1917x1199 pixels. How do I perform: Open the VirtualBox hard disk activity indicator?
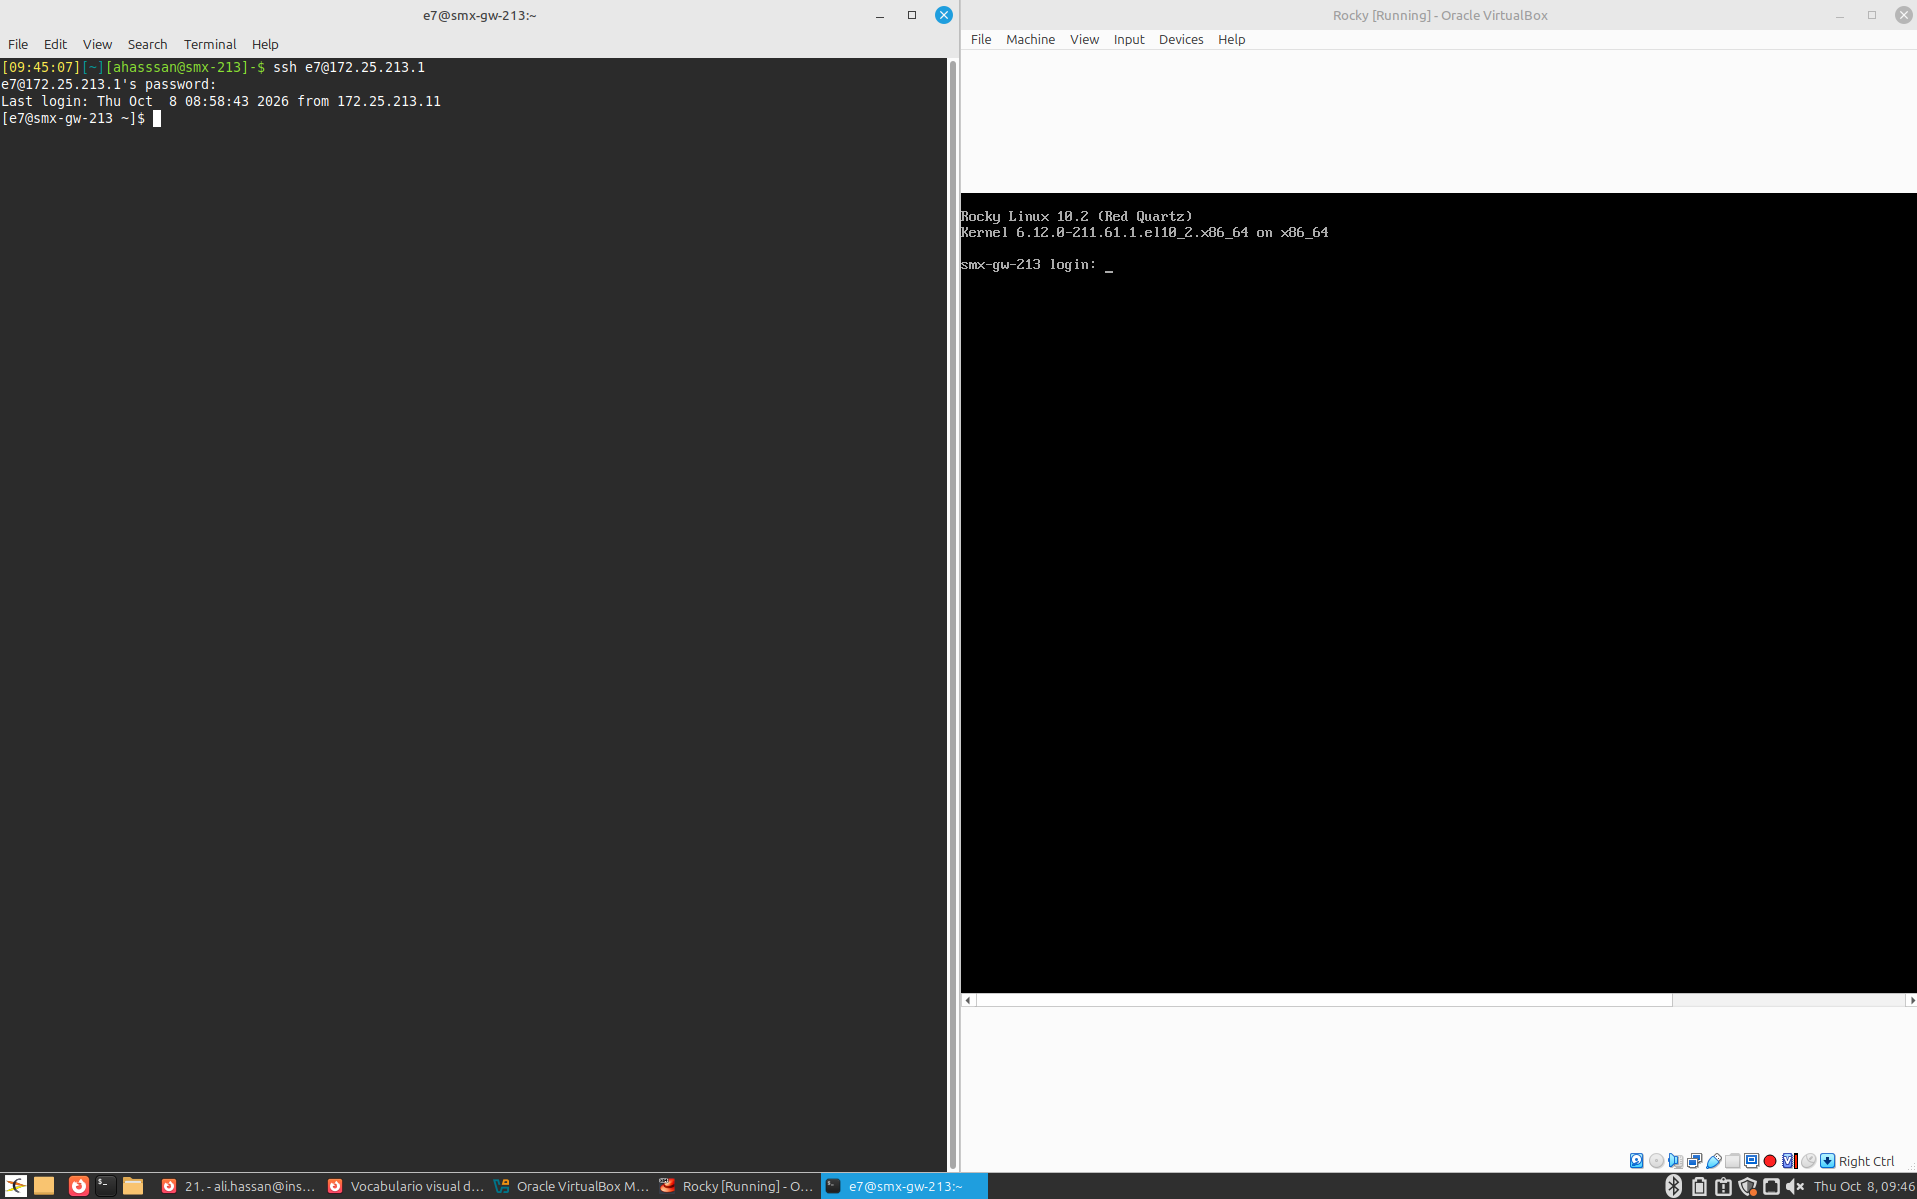[x=1636, y=1161]
